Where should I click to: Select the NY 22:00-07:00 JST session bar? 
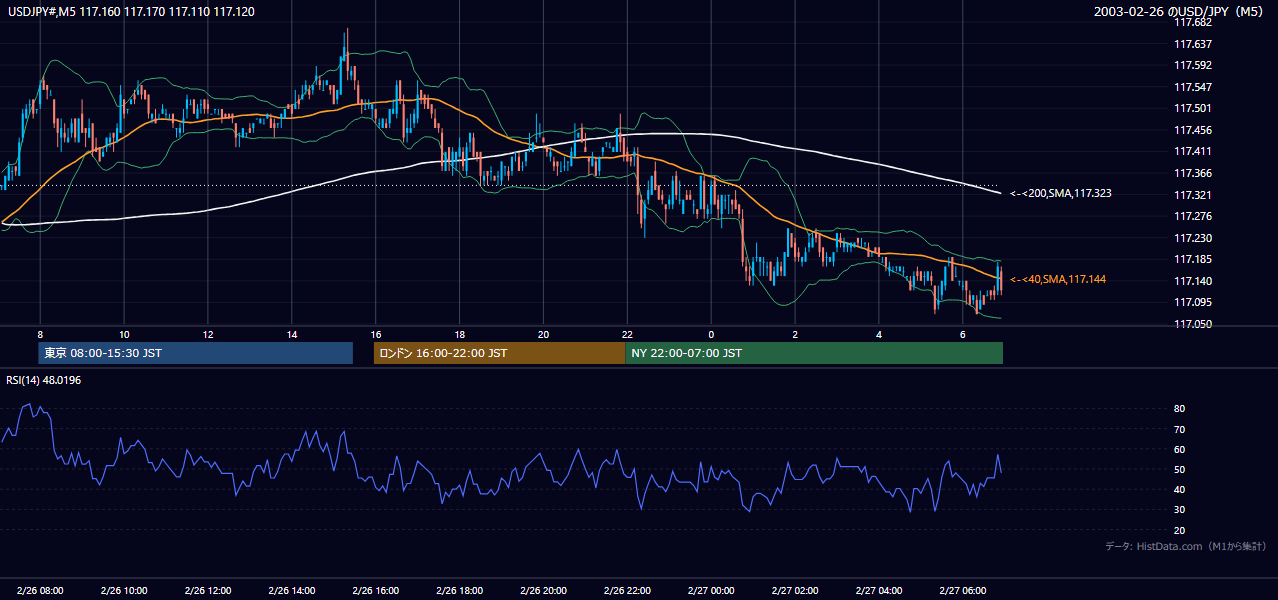point(814,353)
